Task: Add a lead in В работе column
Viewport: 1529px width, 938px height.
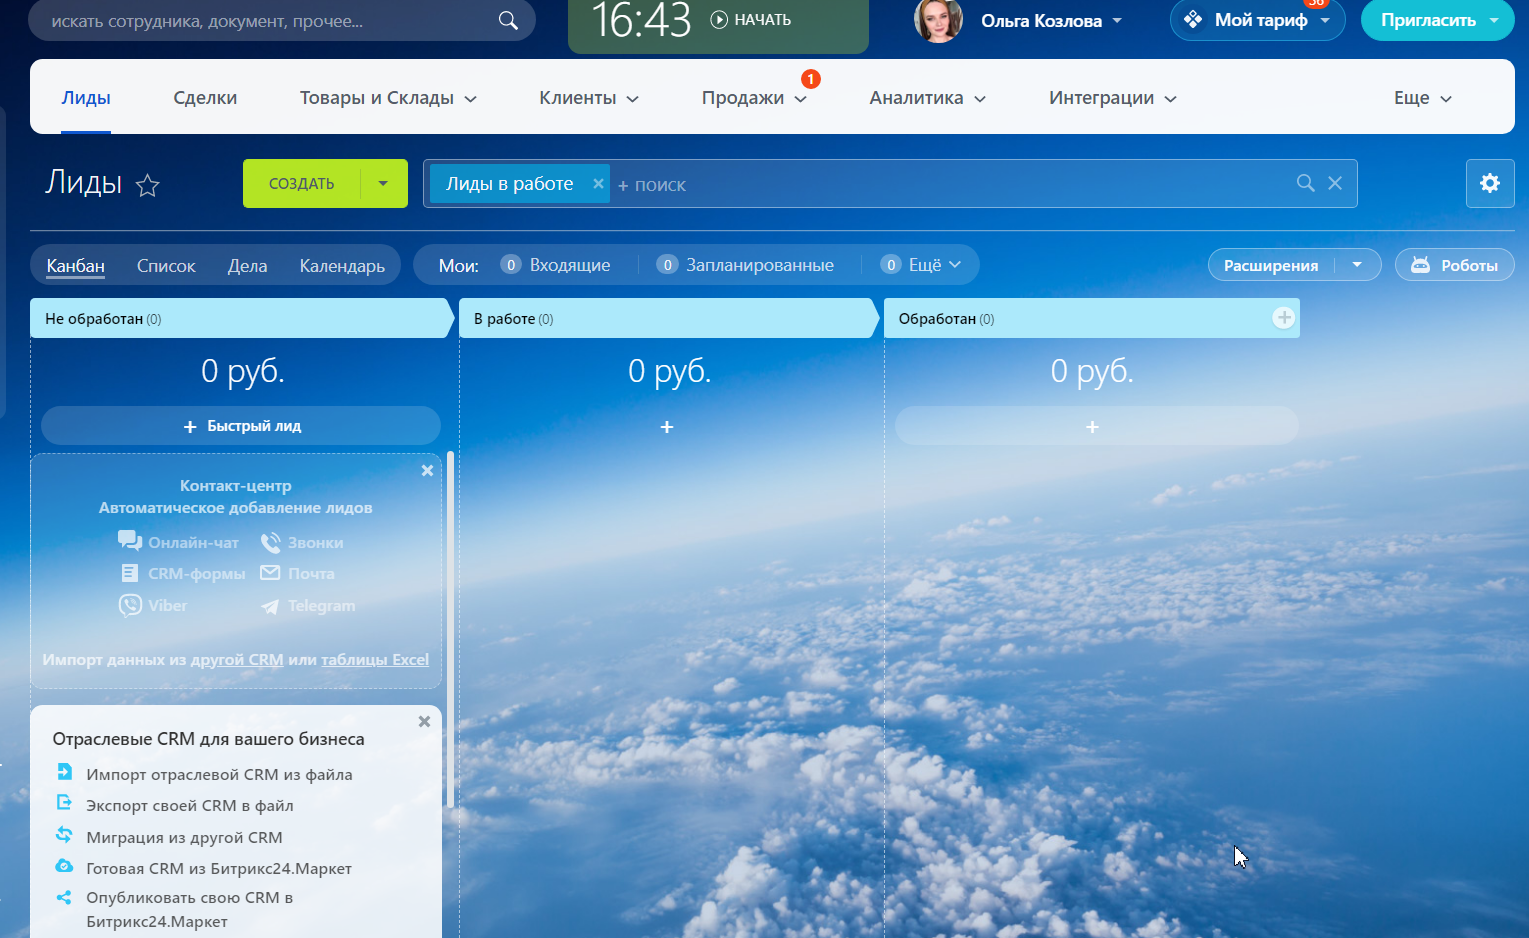Action: (x=667, y=427)
